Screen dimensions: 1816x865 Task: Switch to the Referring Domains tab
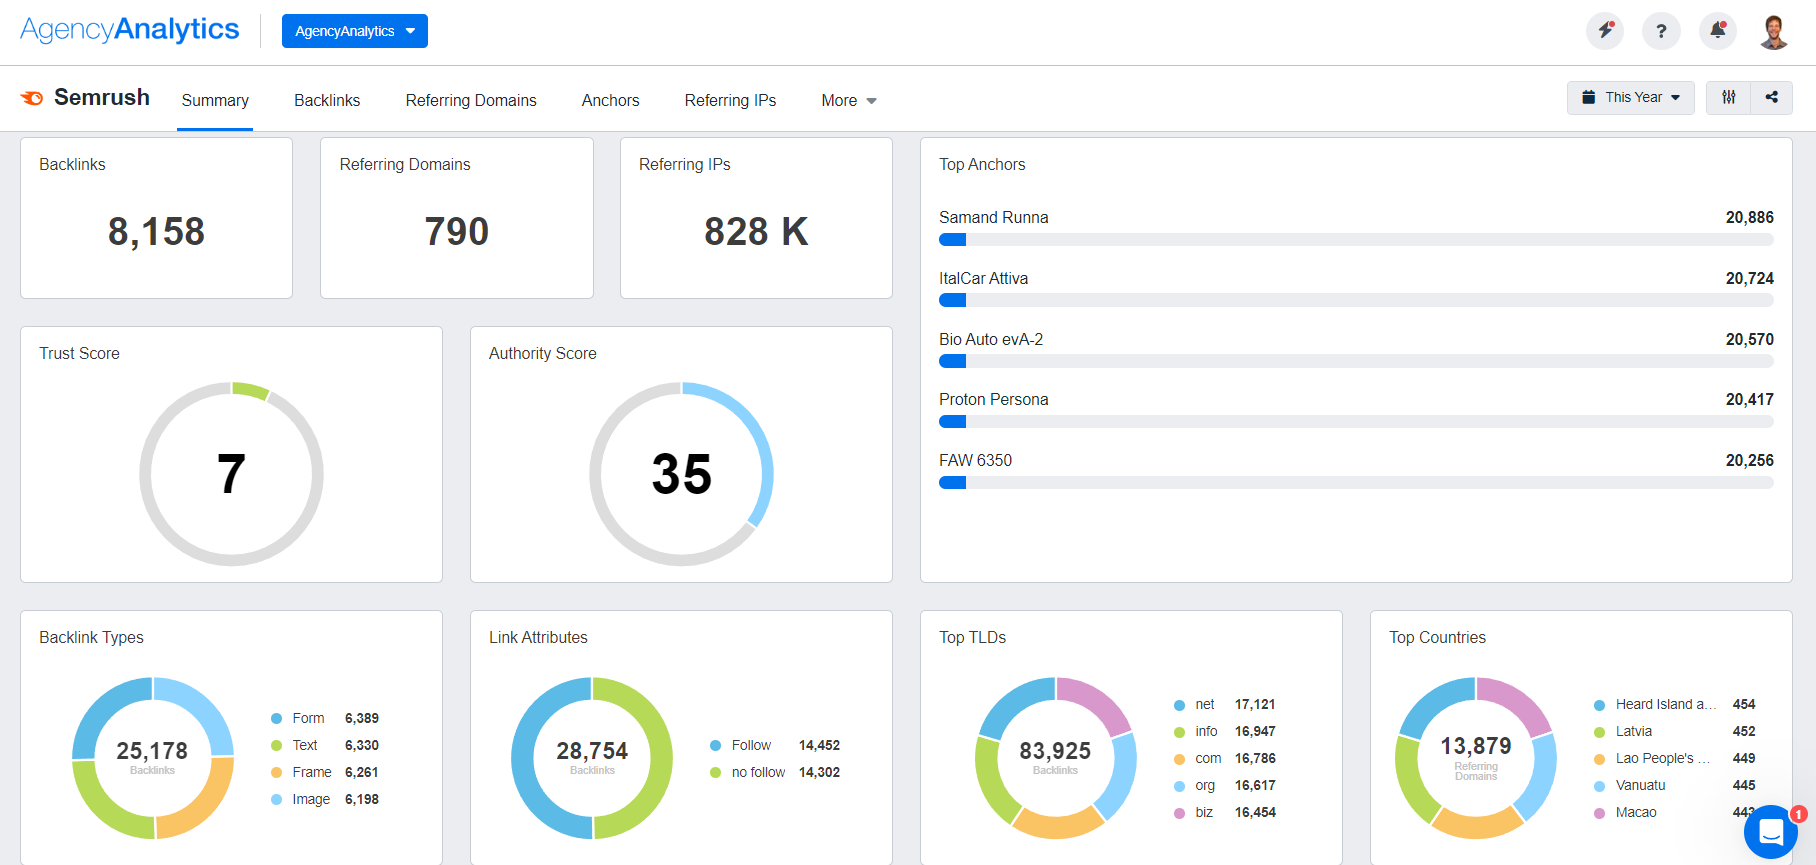pos(471,101)
